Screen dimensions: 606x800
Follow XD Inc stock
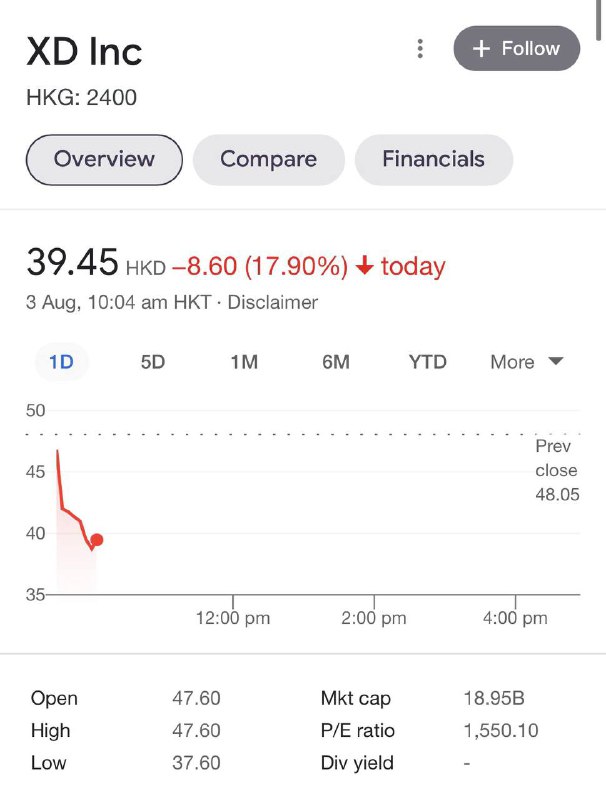(x=516, y=48)
